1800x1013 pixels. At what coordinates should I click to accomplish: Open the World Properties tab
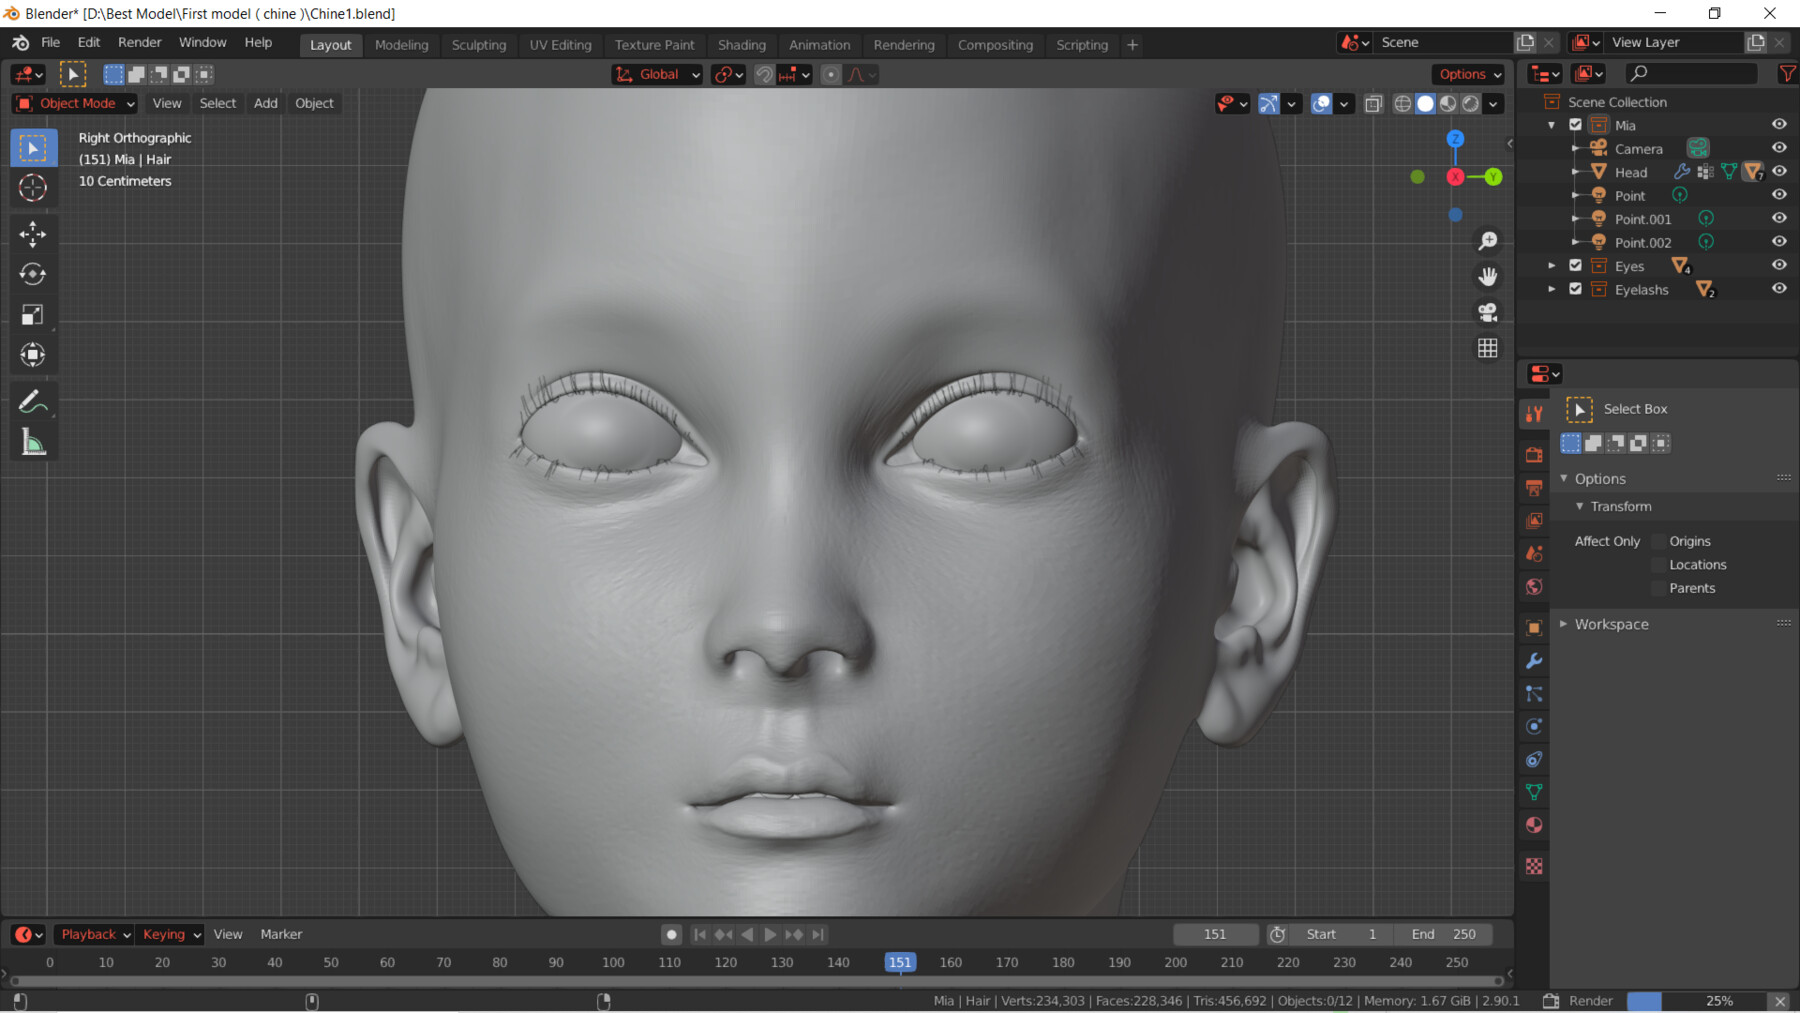tap(1535, 586)
